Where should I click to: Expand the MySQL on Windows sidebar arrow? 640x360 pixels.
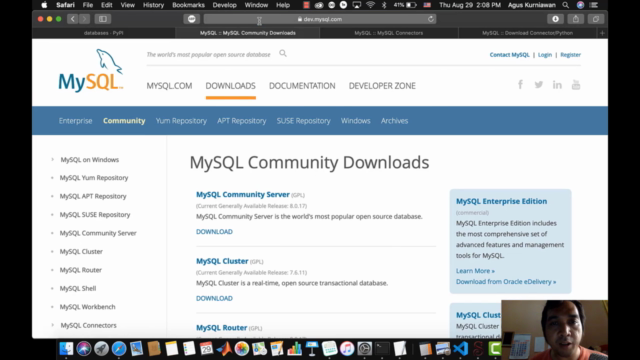[52, 159]
